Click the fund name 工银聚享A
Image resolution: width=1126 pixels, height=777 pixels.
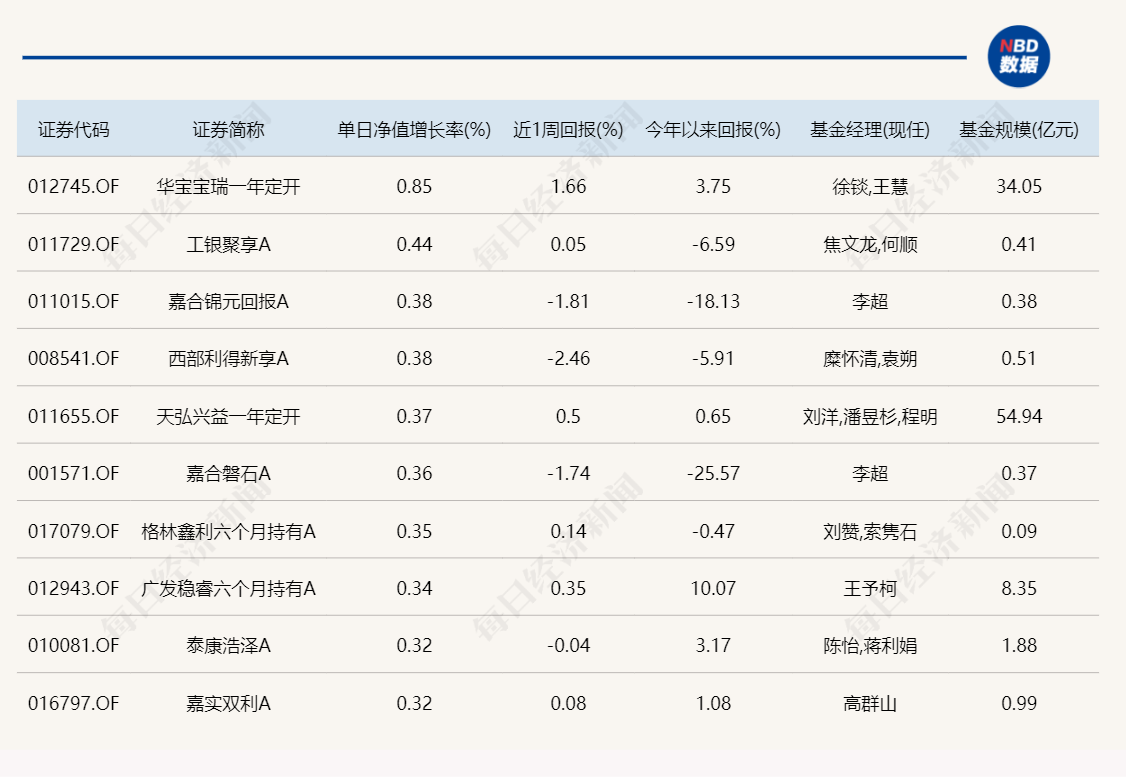[228, 244]
